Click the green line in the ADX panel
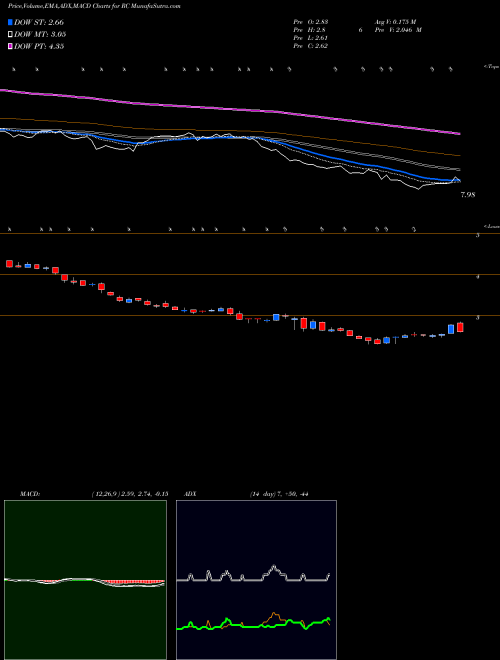The width and height of the screenshot is (500, 660). pos(253,625)
